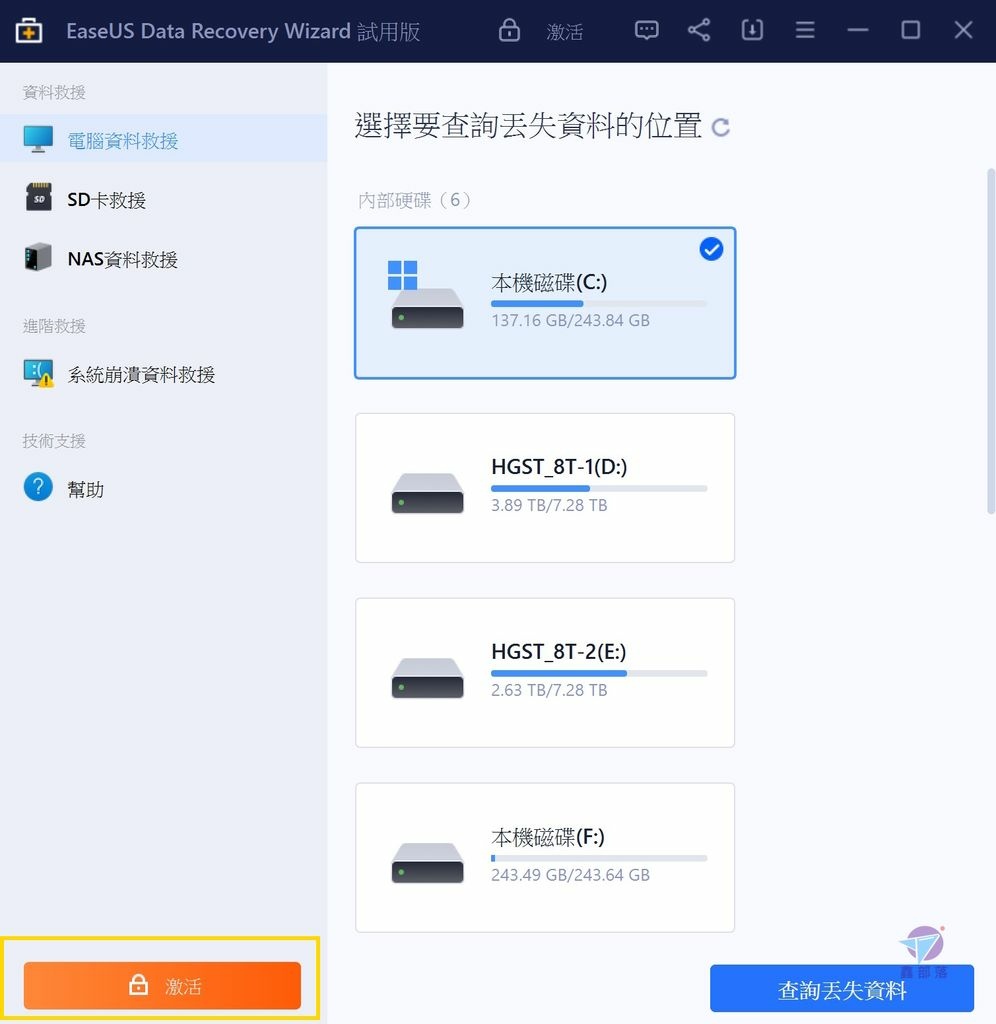Click the D: drive usage bar
996x1024 pixels.
pos(599,488)
